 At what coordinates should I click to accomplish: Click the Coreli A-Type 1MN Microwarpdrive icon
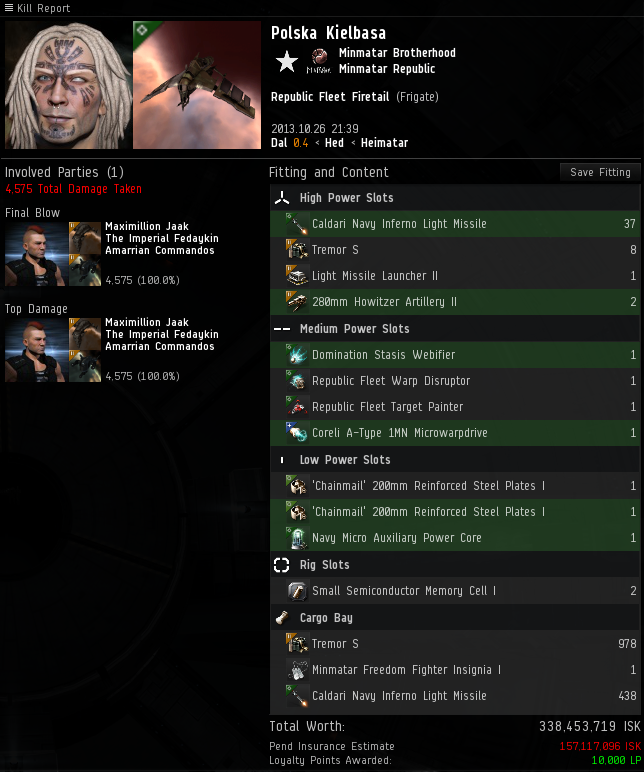pos(297,433)
